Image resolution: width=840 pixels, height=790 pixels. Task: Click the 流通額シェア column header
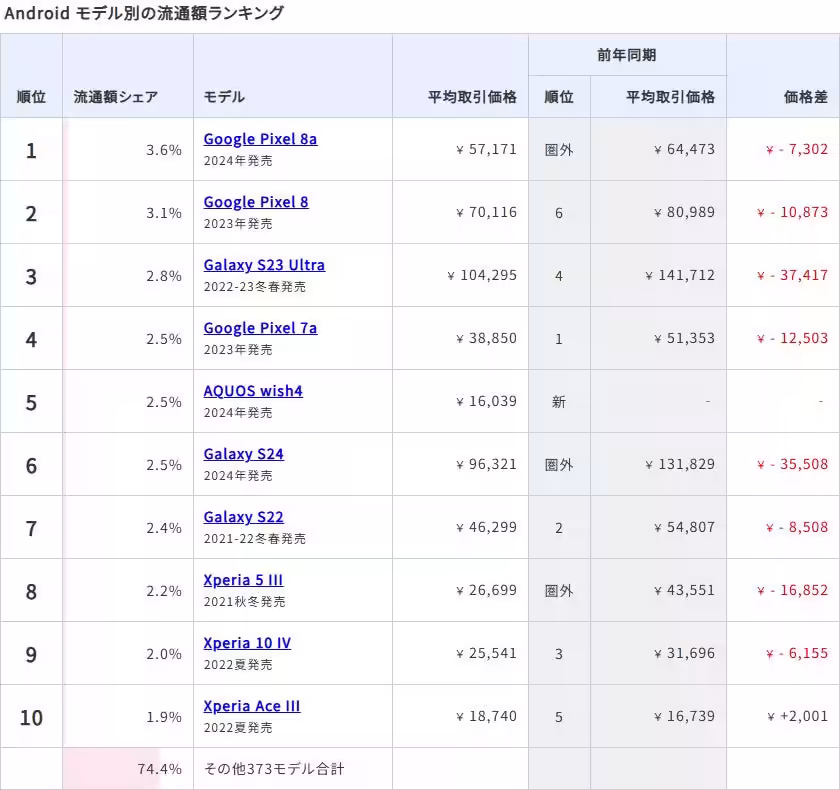(x=115, y=97)
